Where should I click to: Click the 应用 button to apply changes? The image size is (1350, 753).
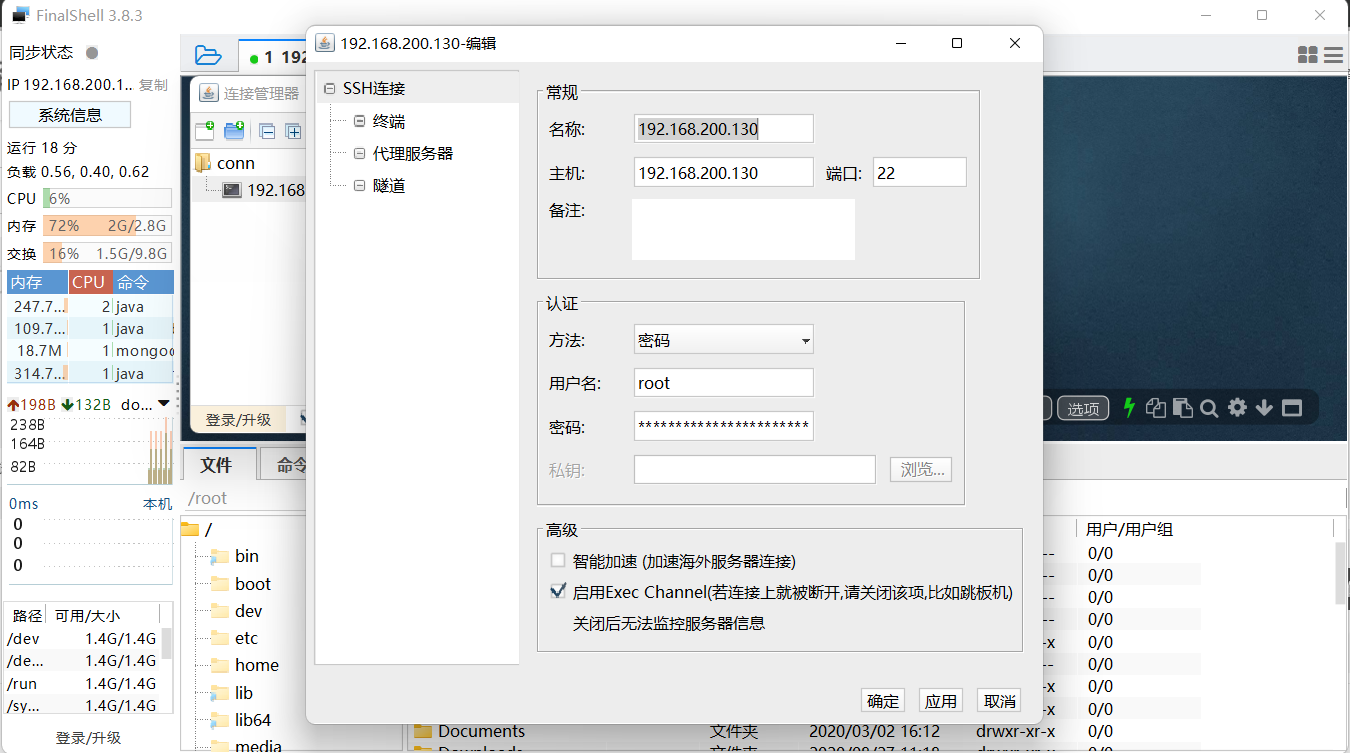[940, 700]
